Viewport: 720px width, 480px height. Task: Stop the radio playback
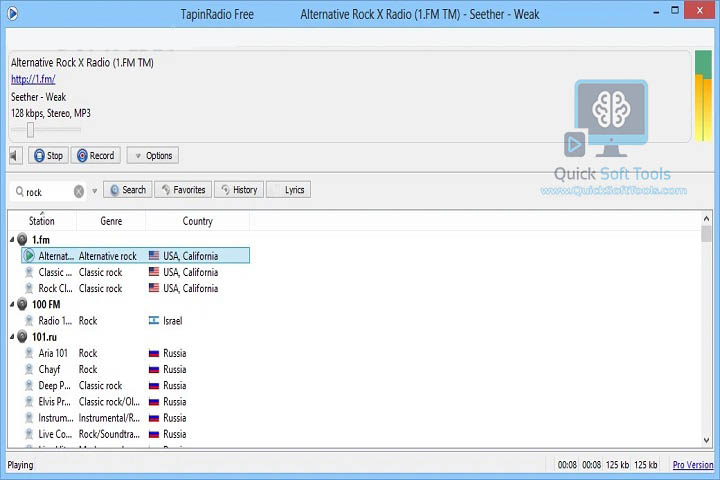(49, 156)
